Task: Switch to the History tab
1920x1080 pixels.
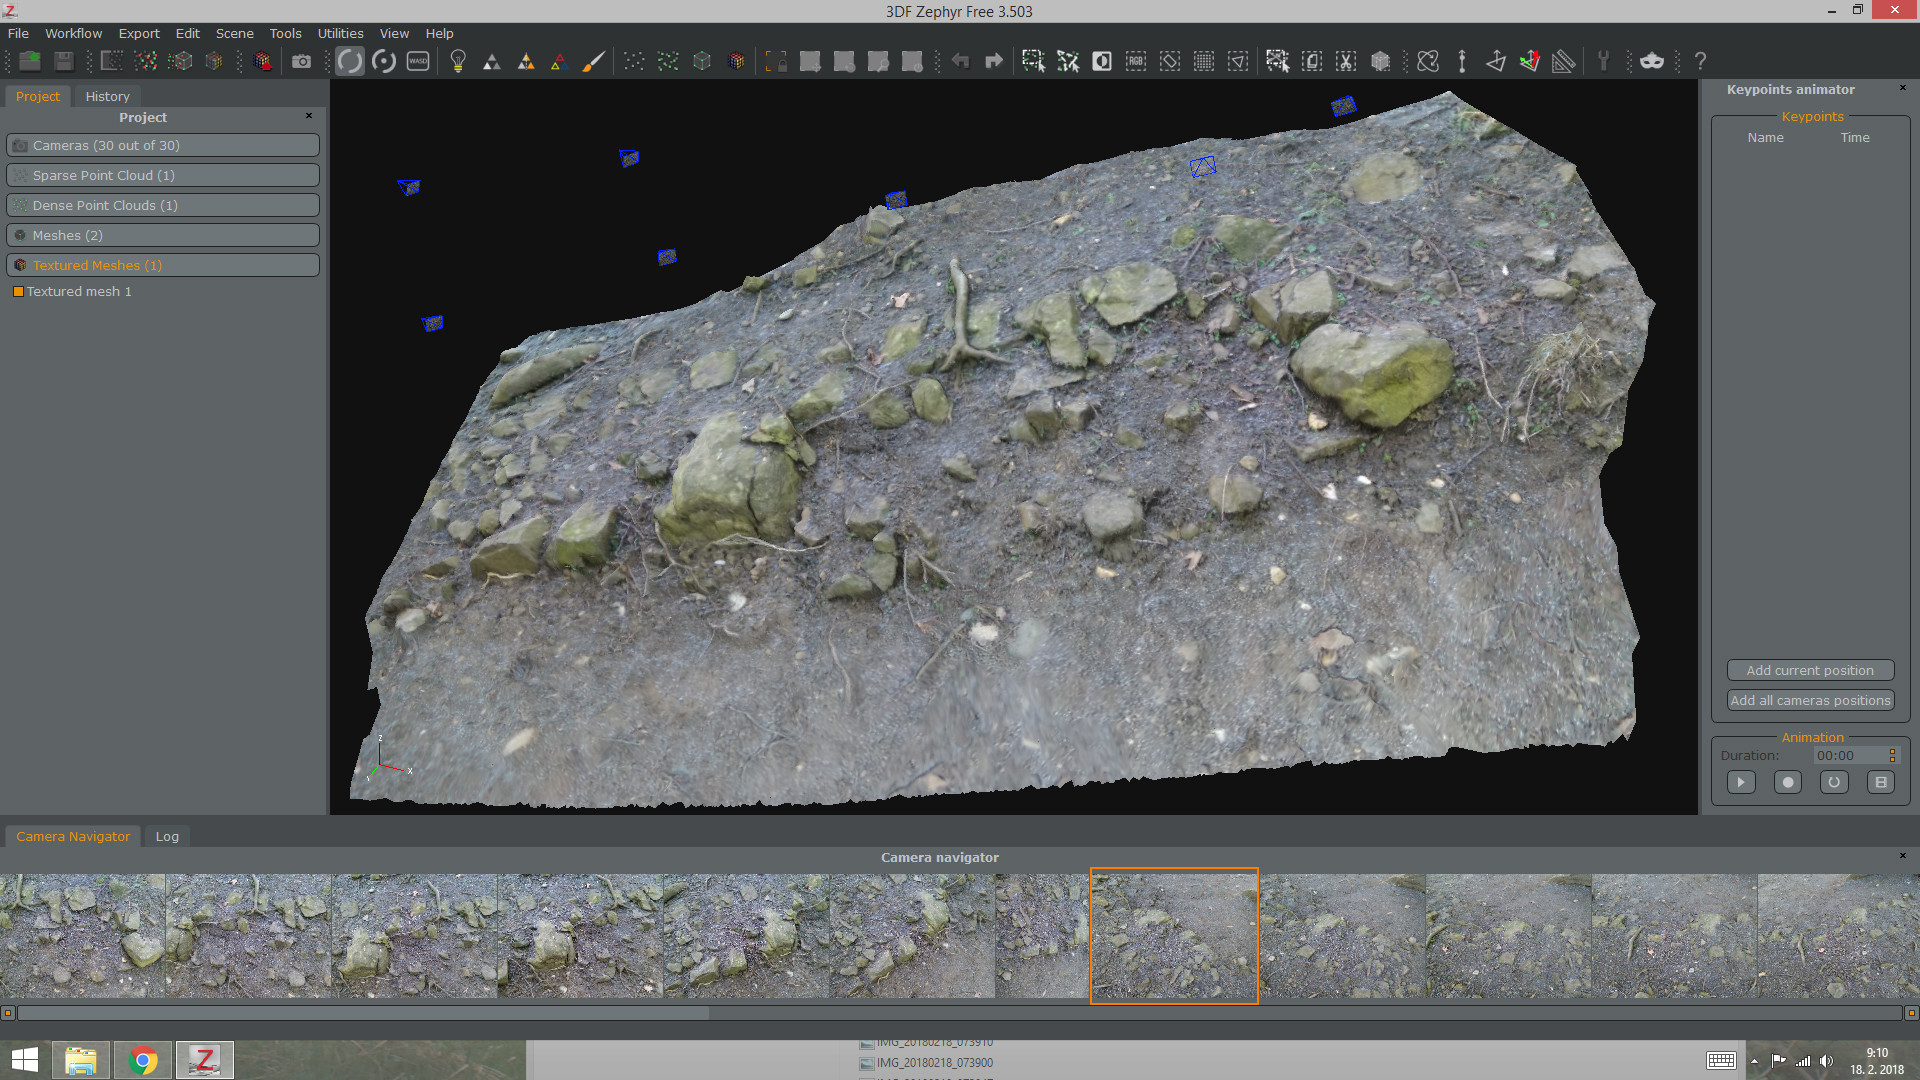Action: click(107, 96)
